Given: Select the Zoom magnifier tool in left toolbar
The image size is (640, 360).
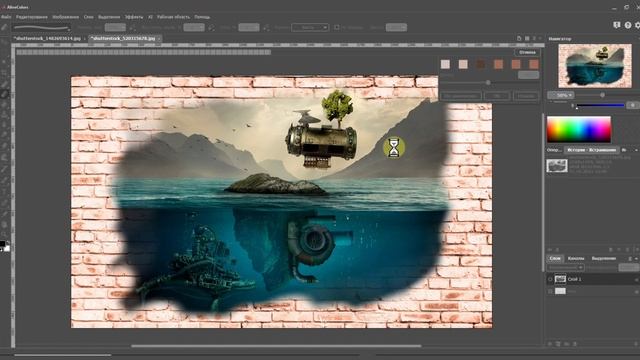Looking at the screenshot, I should [4, 234].
